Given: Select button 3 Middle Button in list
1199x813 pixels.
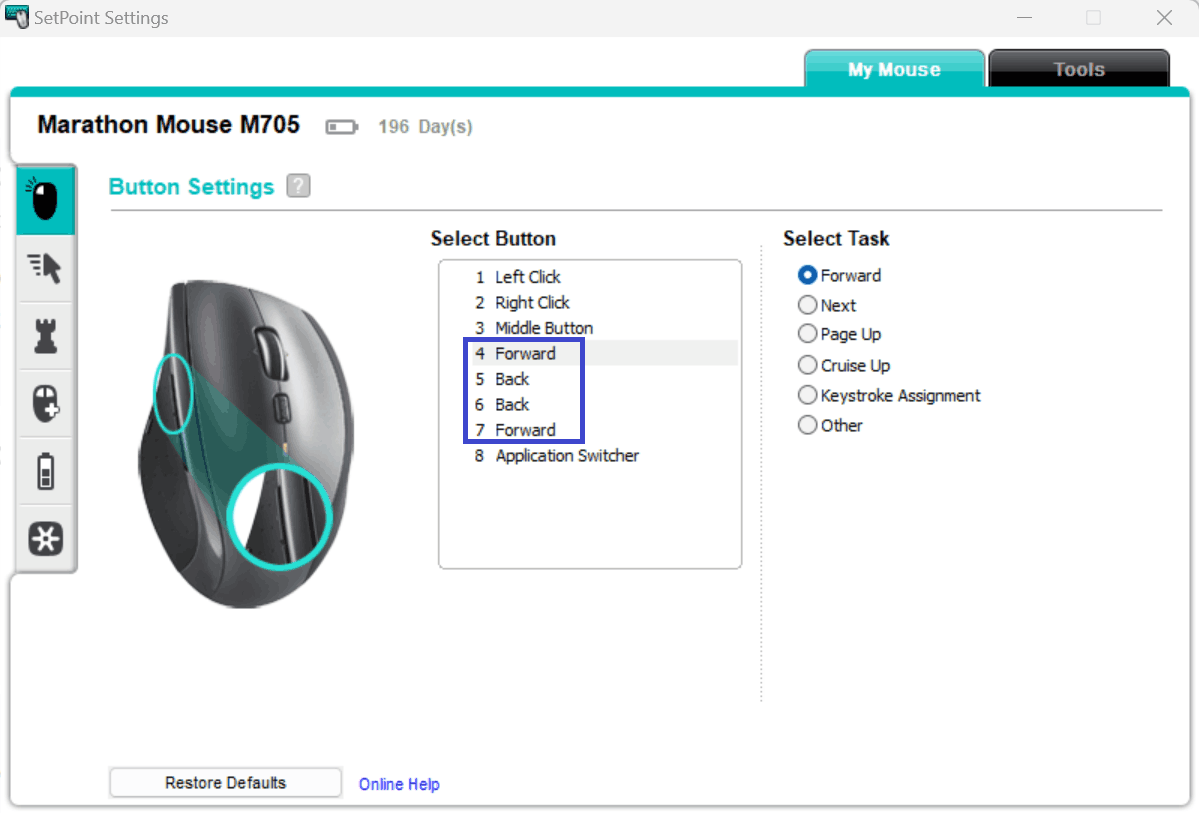Looking at the screenshot, I should pyautogui.click(x=590, y=327).
